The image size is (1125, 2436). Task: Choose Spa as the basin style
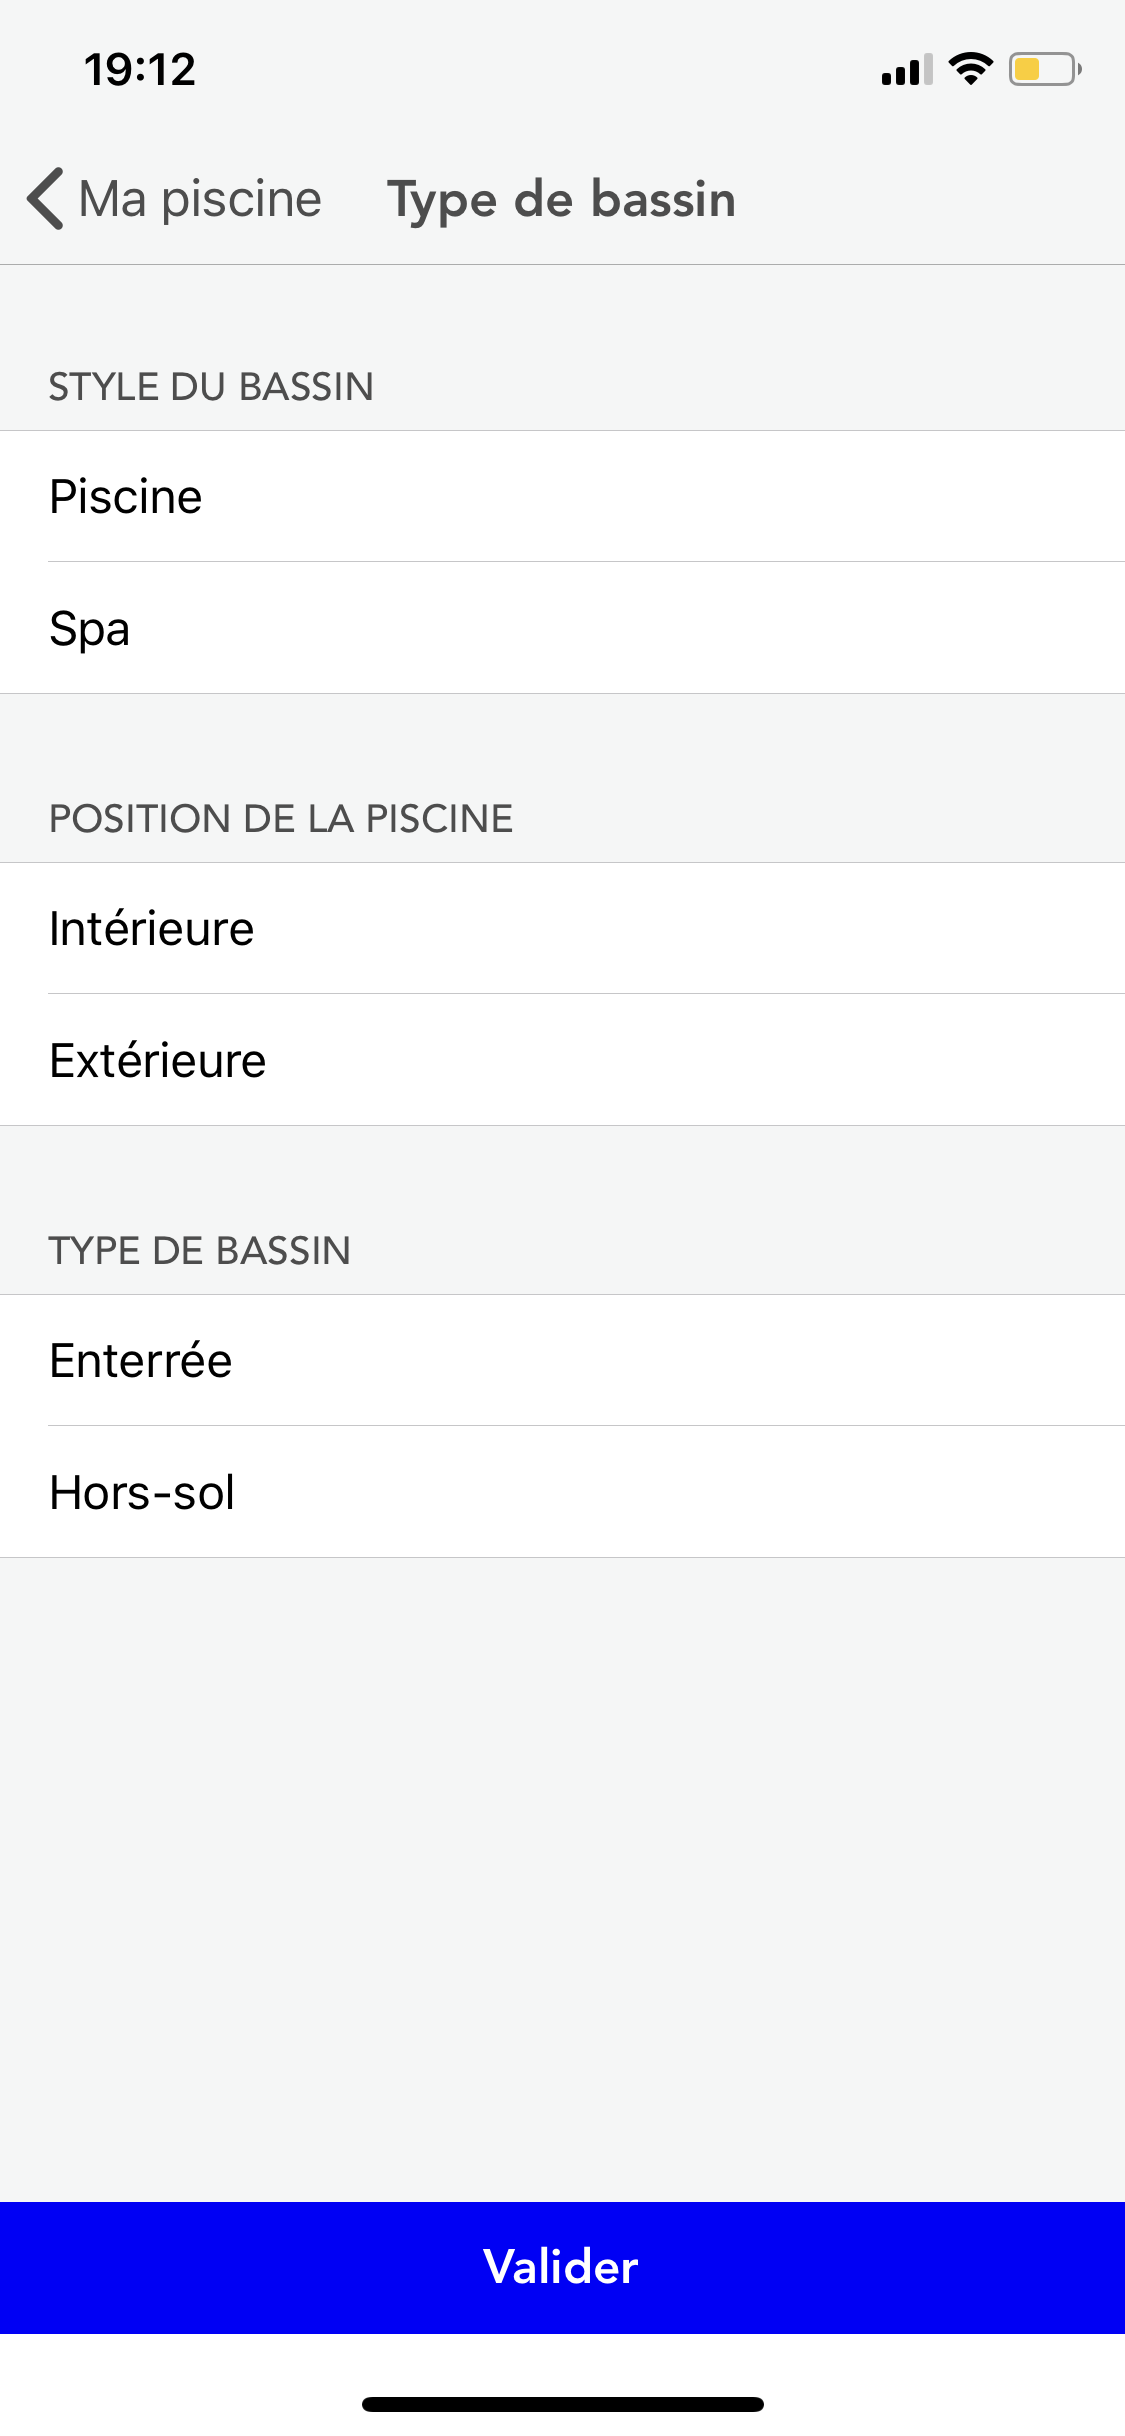(562, 629)
